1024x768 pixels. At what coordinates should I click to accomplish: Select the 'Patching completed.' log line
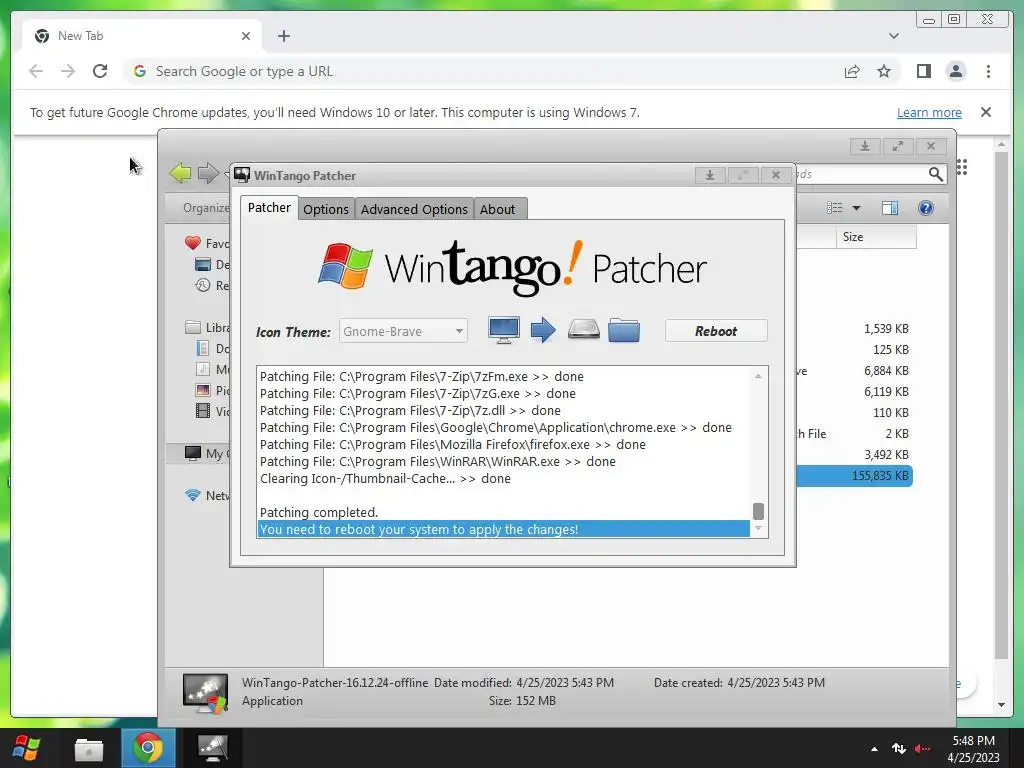[x=319, y=512]
